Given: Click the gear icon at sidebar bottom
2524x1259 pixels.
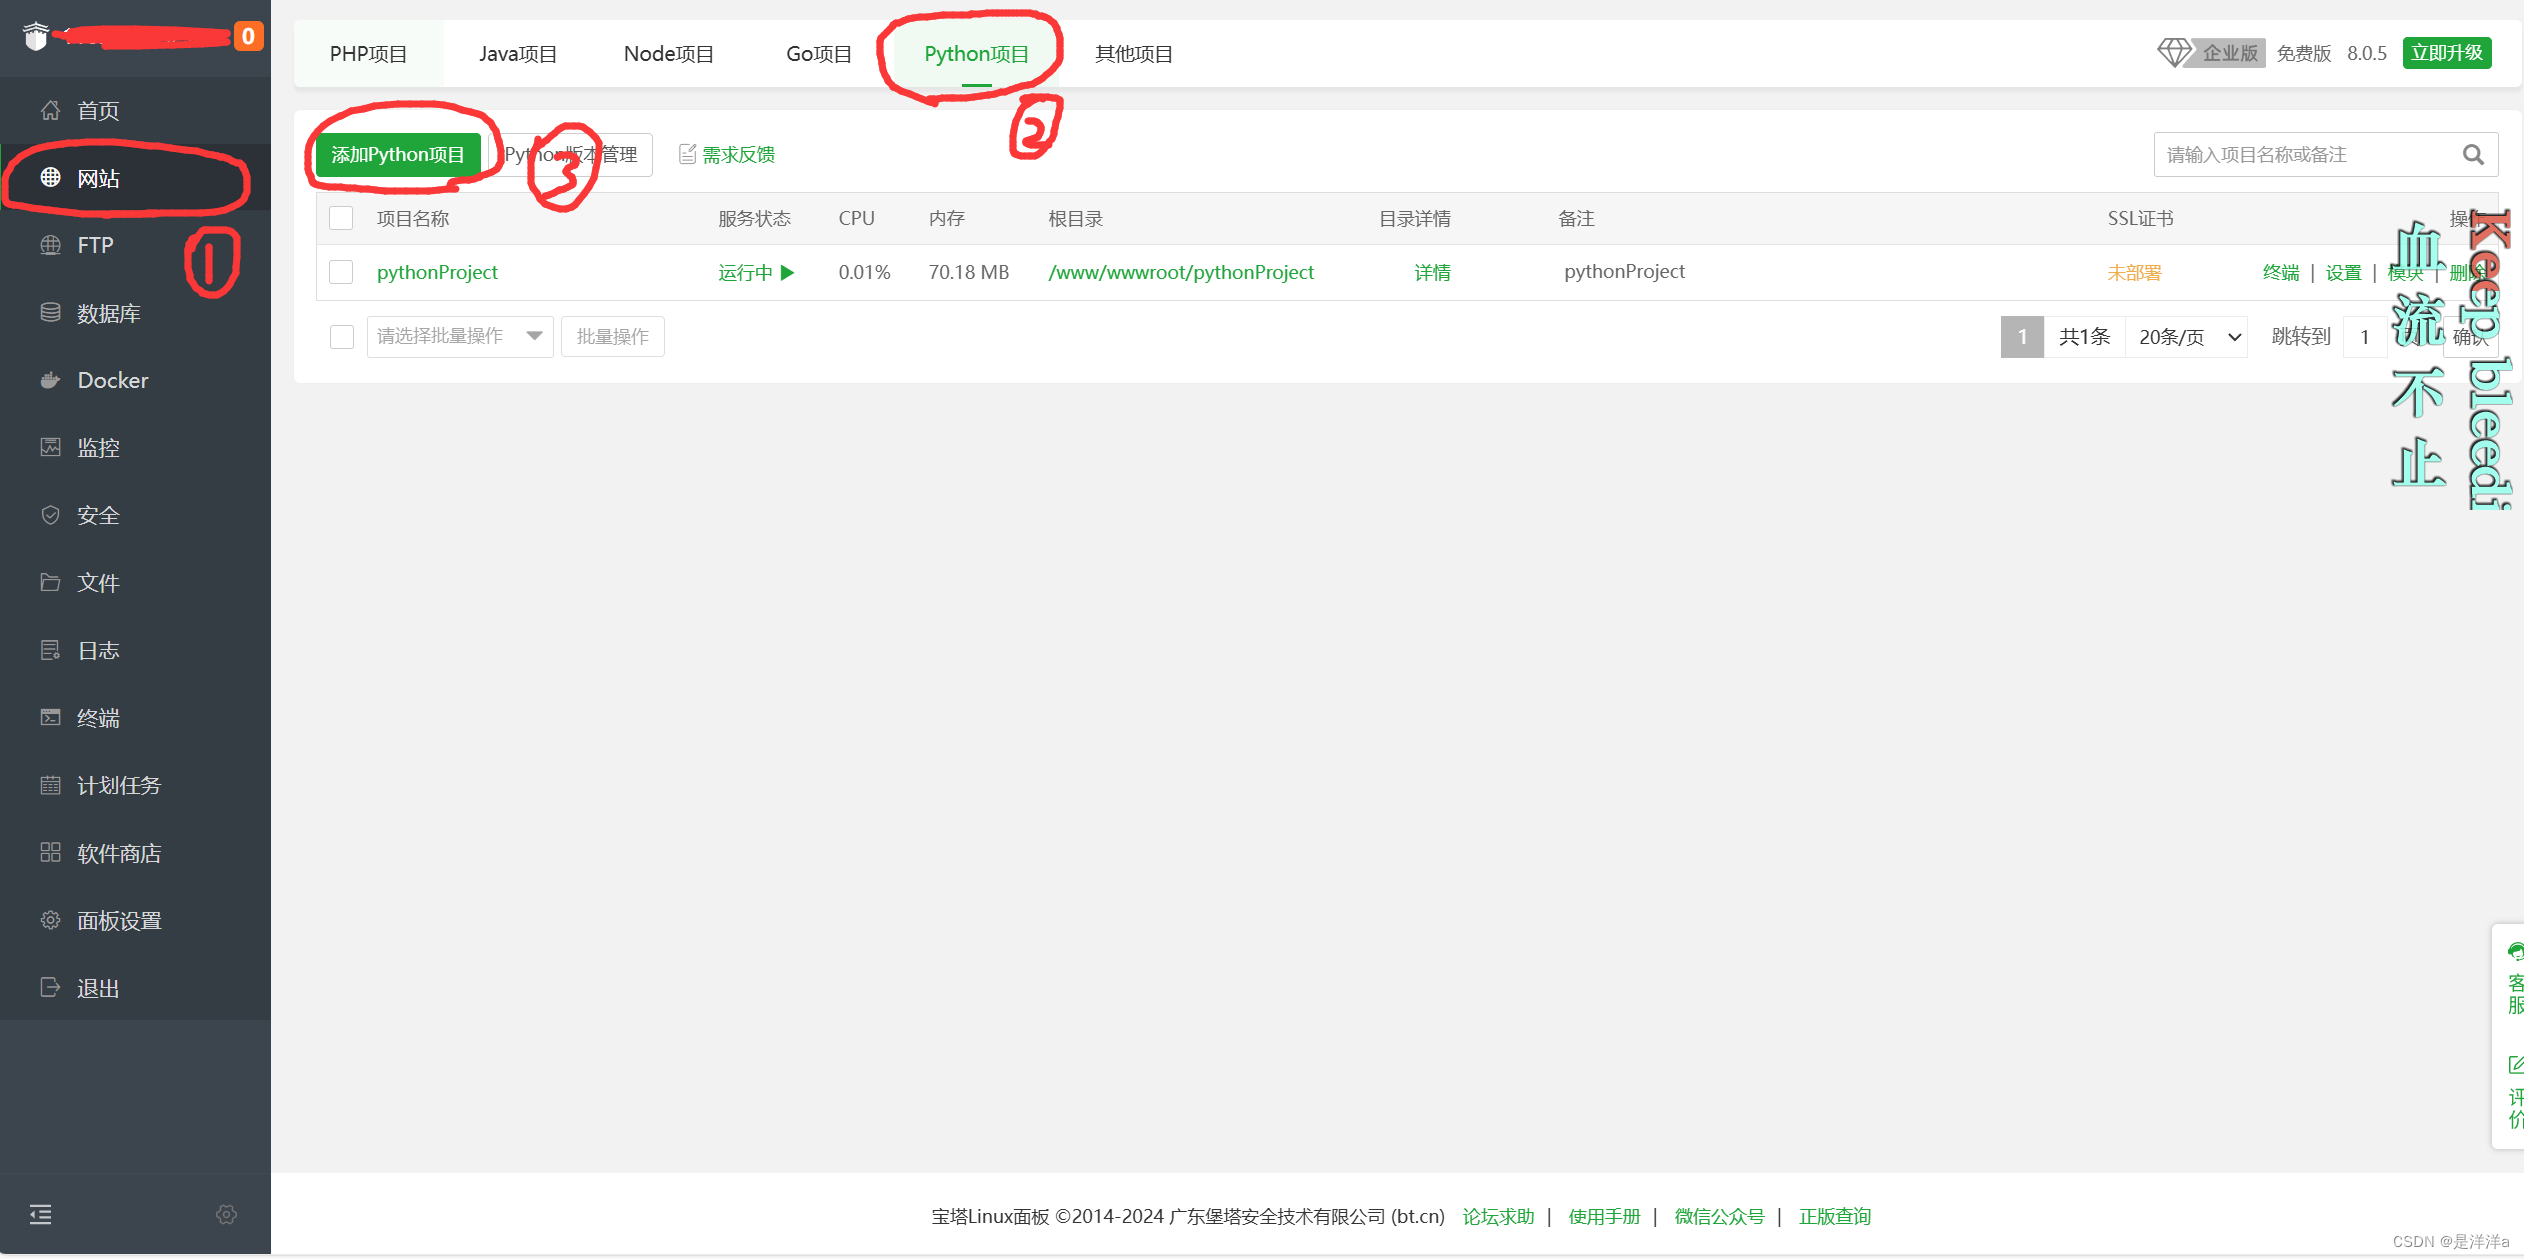Looking at the screenshot, I should (227, 1215).
